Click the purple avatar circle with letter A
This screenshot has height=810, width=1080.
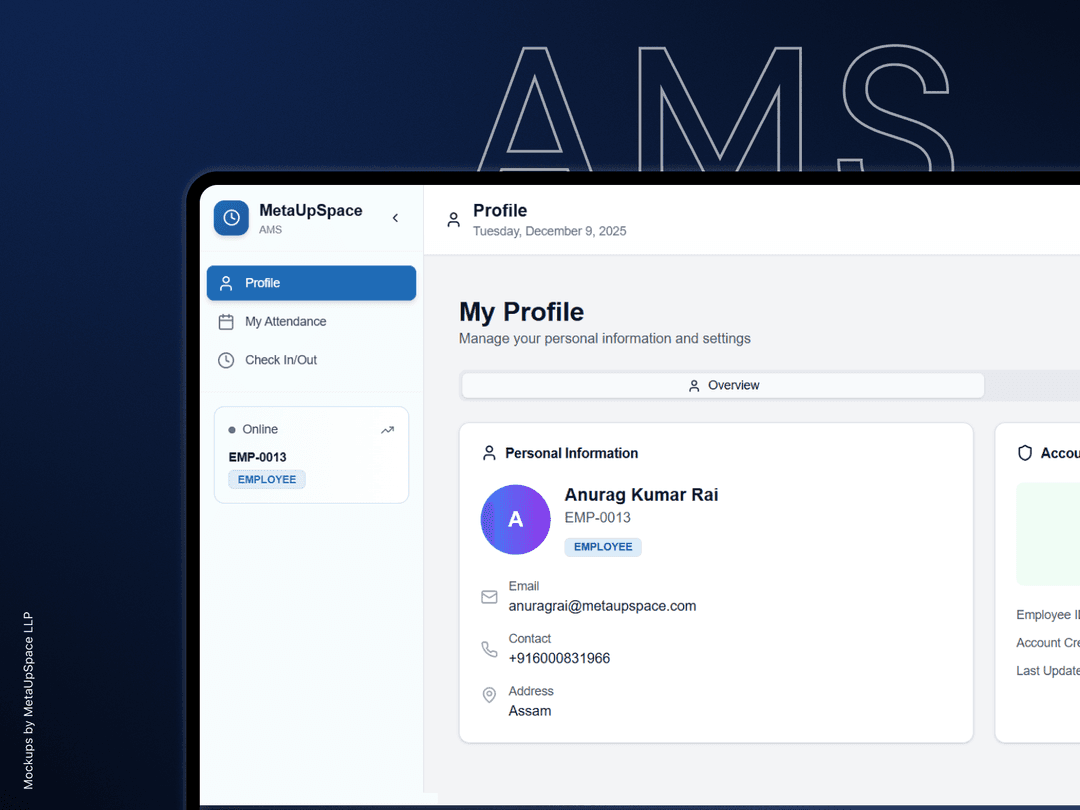click(x=515, y=520)
